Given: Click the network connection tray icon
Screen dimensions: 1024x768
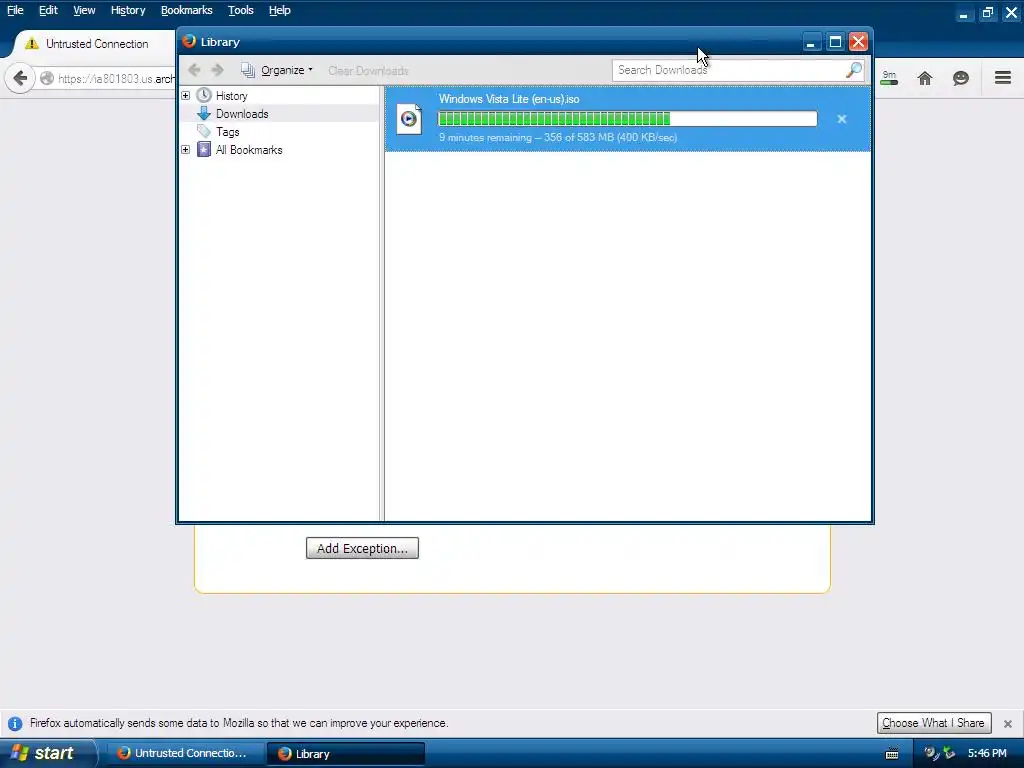Looking at the screenshot, I should pyautogui.click(x=949, y=754).
